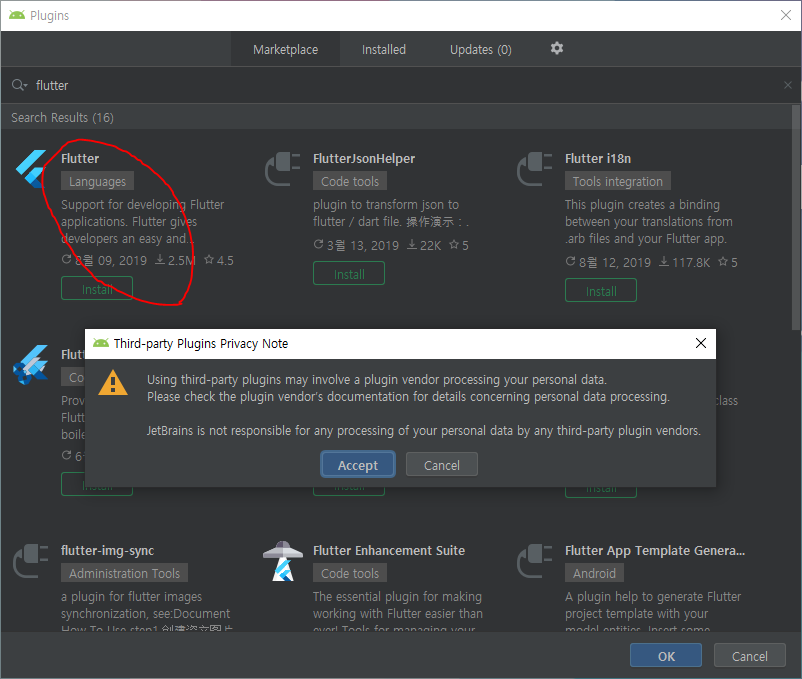This screenshot has width=802, height=679.
Task: Switch to the Marketplace tab
Action: point(285,50)
